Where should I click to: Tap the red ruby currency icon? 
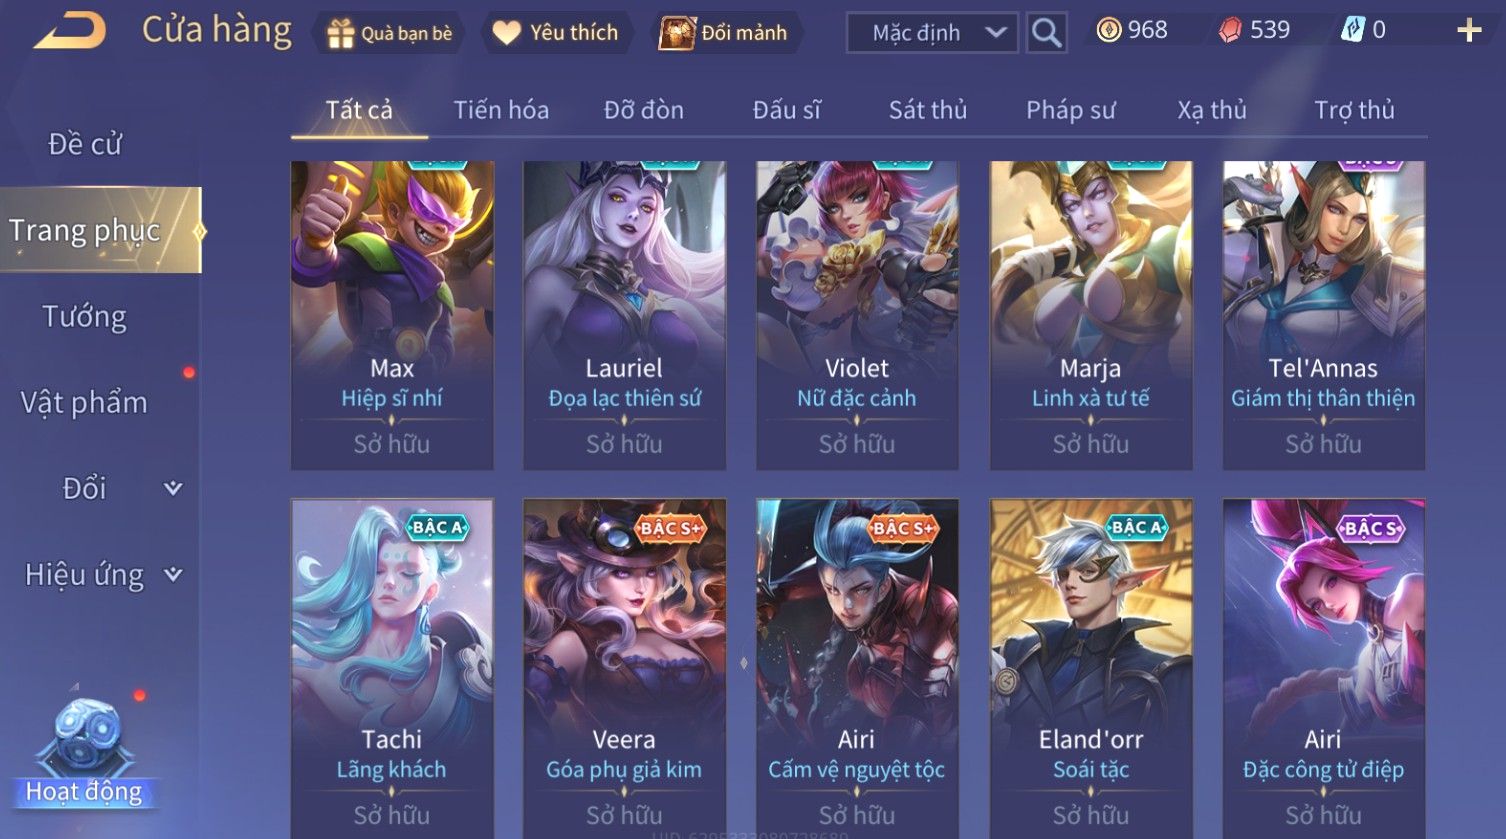[x=1229, y=31]
